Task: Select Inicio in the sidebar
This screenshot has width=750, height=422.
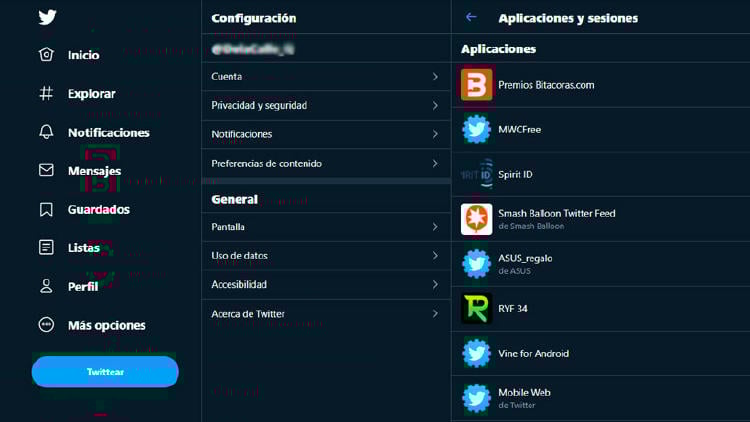Action: pos(84,55)
